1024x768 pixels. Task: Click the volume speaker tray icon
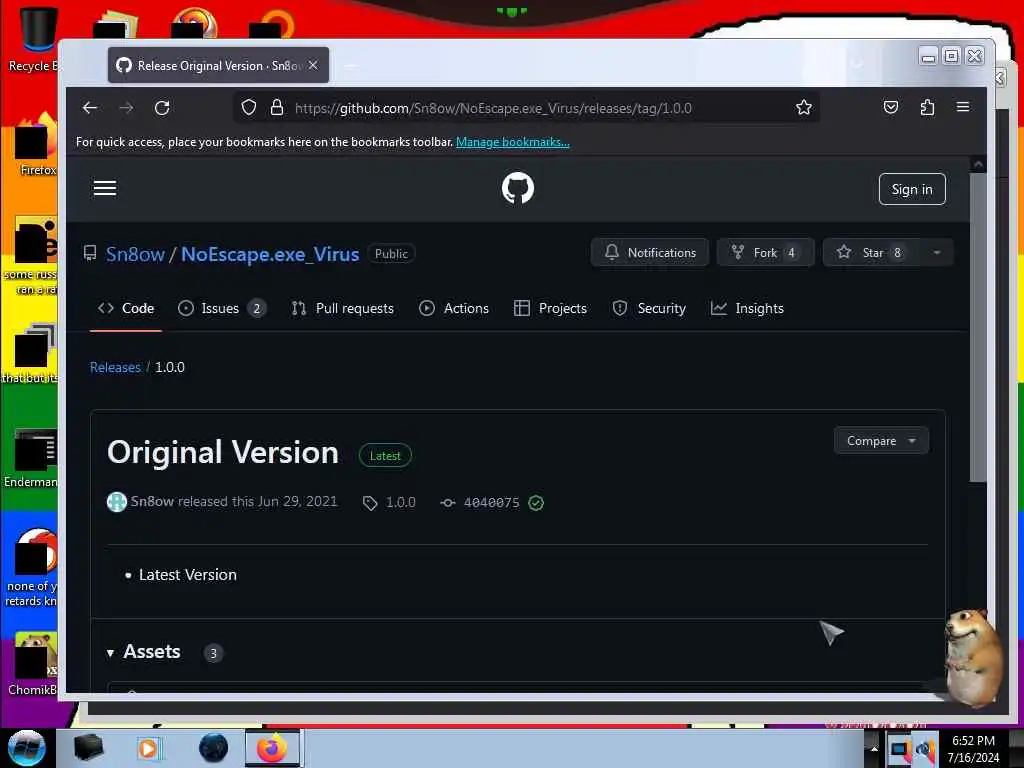coord(927,750)
